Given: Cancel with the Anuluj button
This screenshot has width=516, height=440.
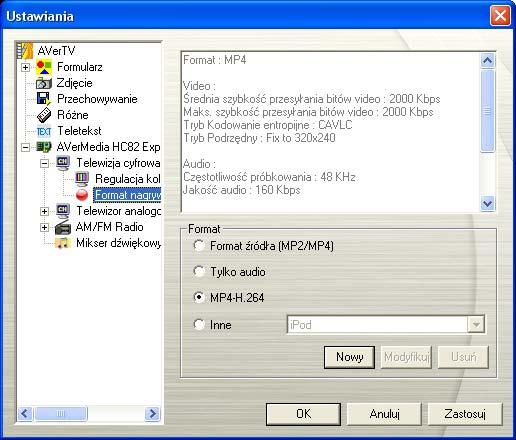Looking at the screenshot, I should click(384, 414).
